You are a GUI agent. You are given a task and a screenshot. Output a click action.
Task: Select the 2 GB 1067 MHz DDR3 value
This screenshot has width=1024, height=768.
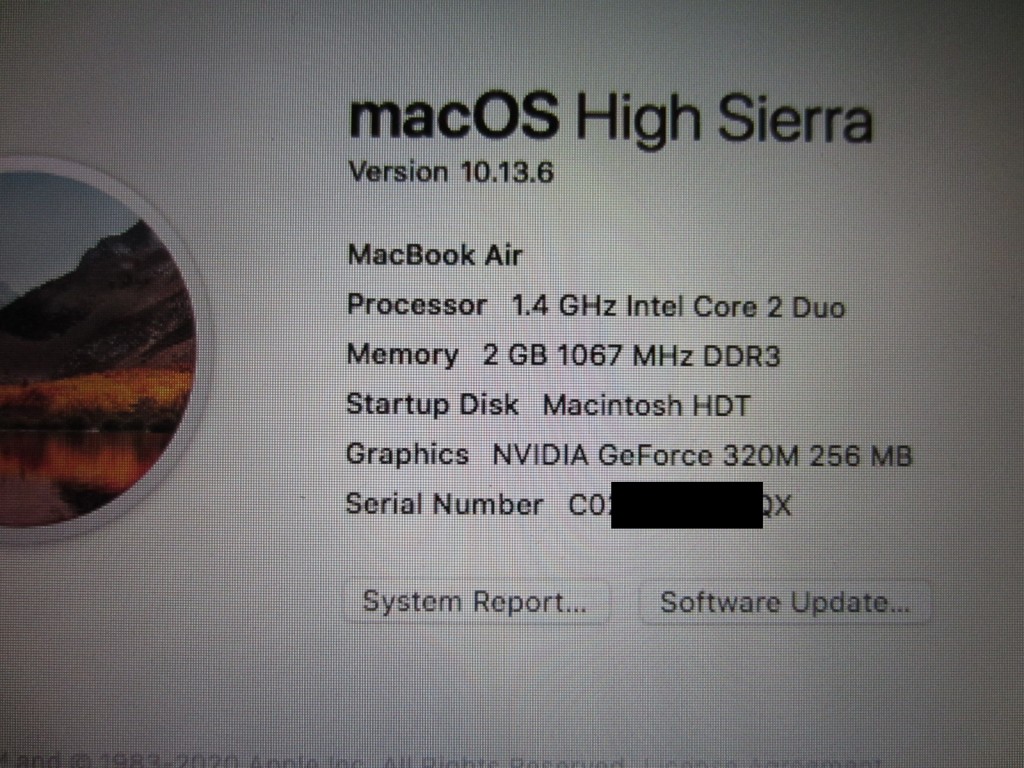pos(632,356)
